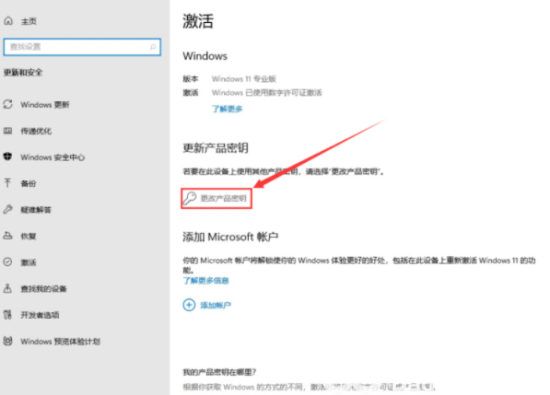
Task: Click the 开发者选项 icon
Action: pos(8,314)
